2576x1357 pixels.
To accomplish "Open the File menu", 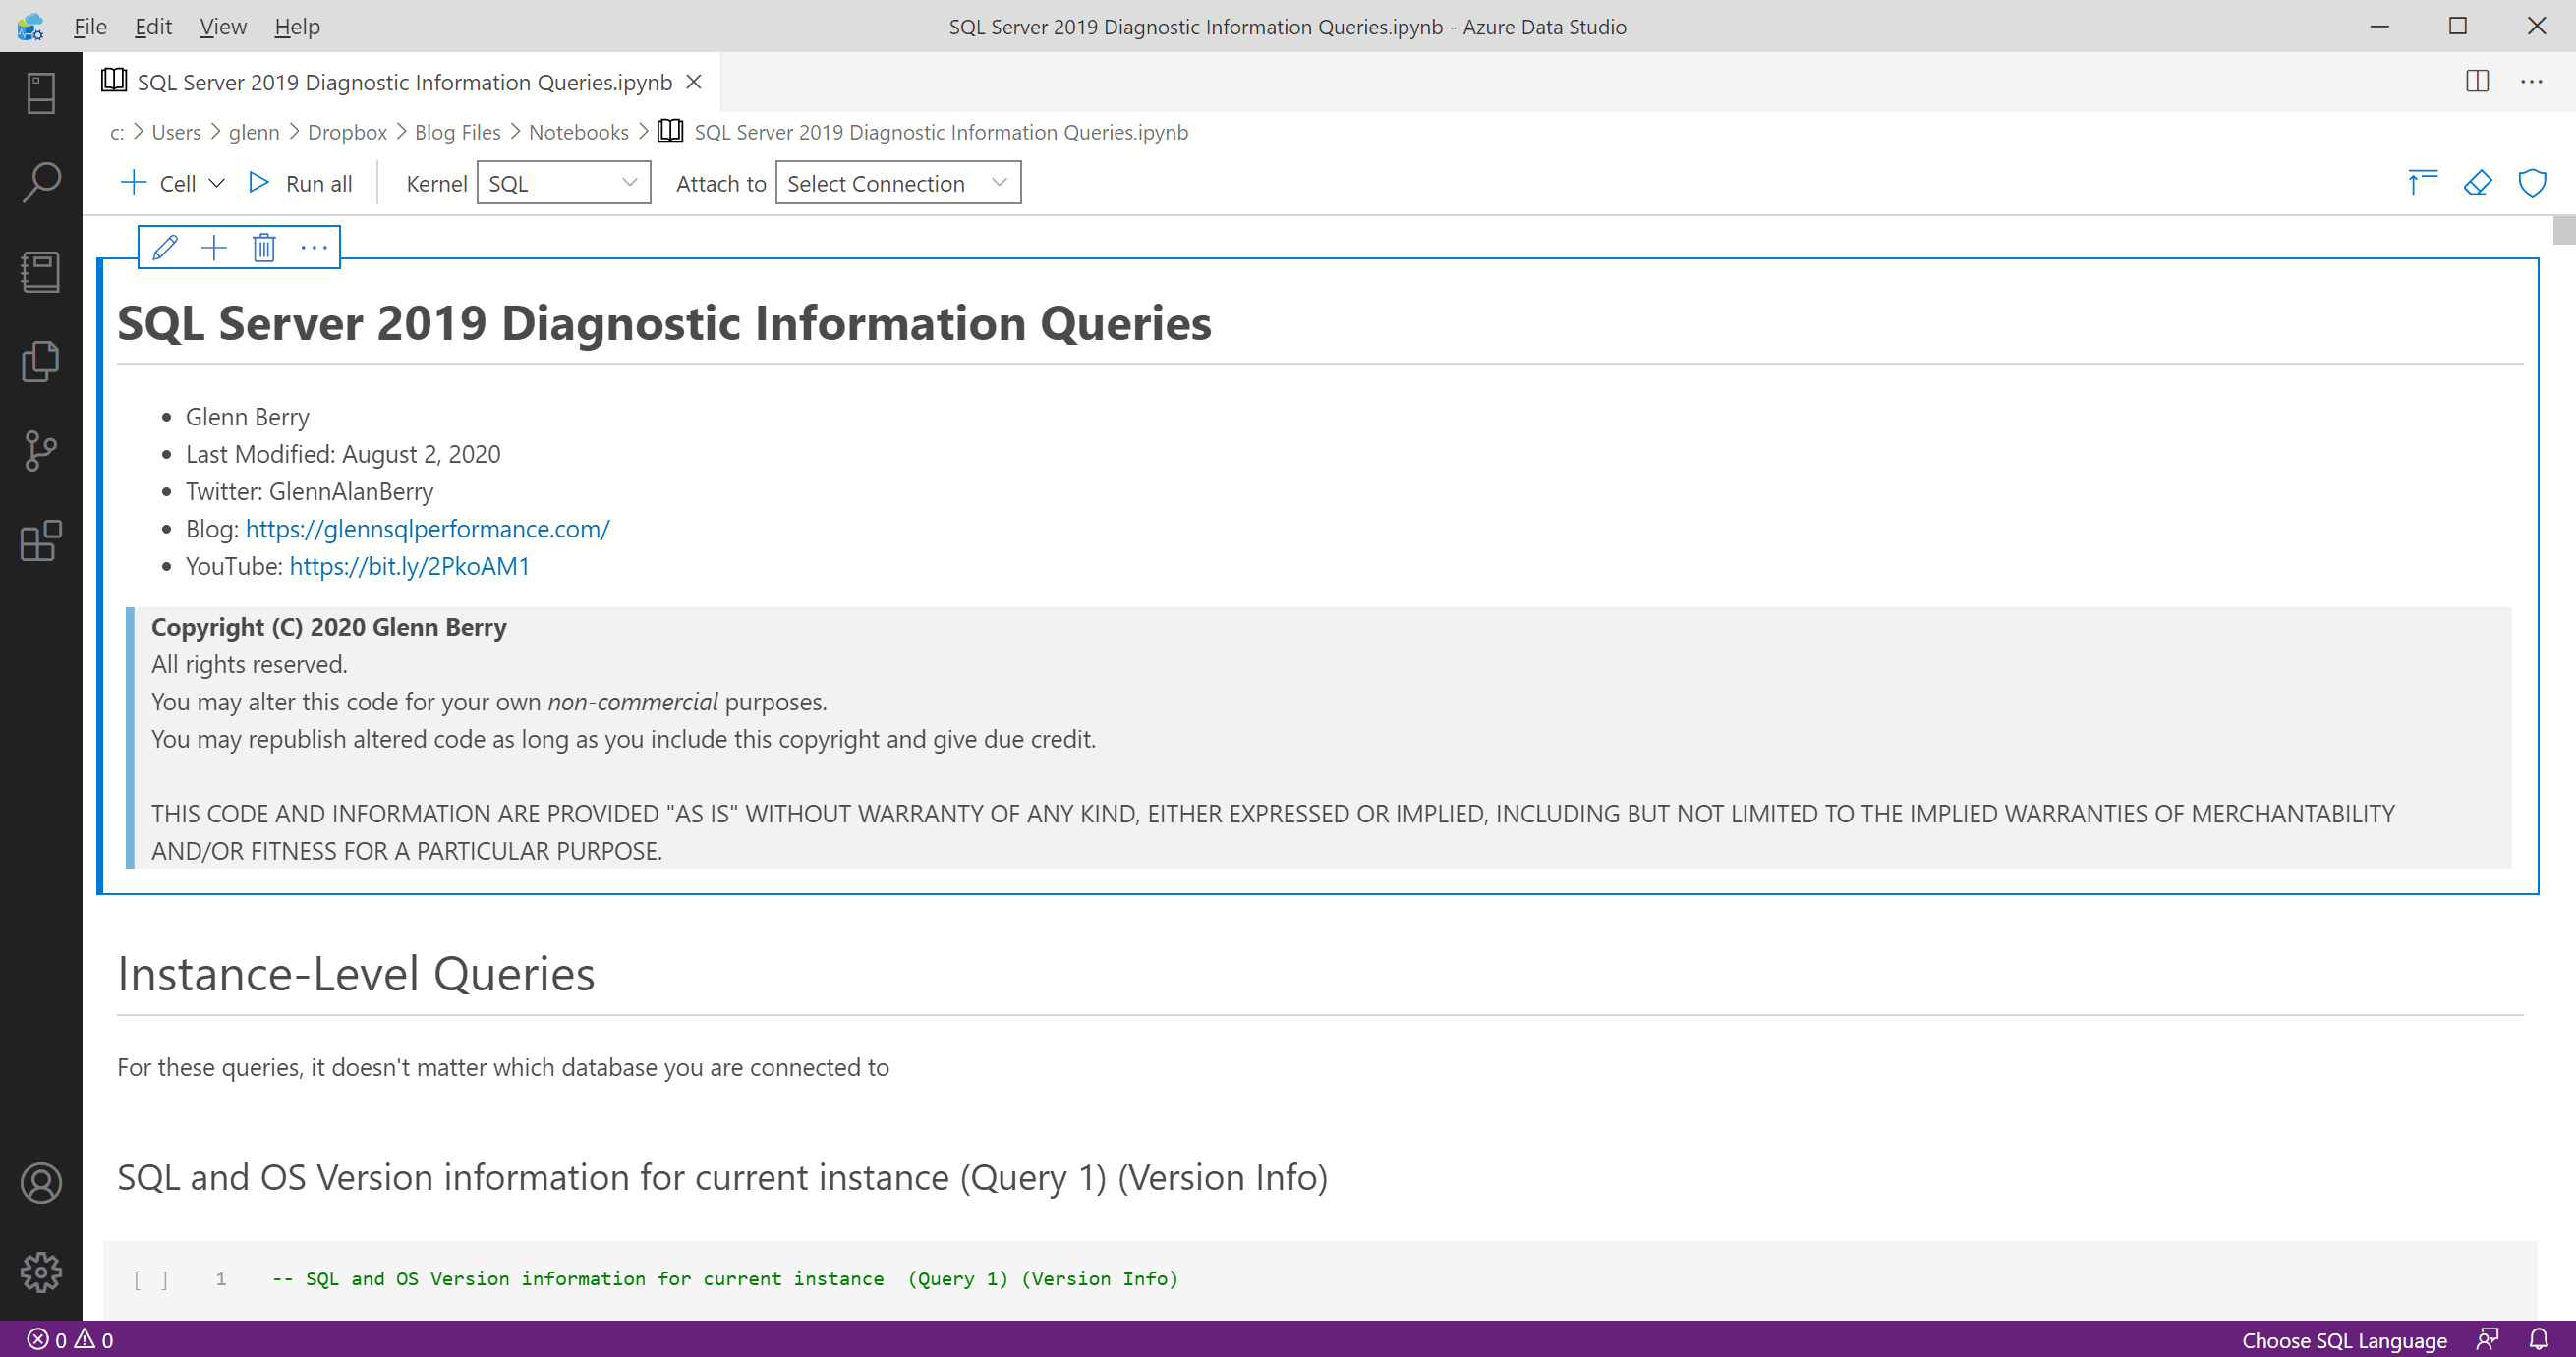I will (x=89, y=26).
